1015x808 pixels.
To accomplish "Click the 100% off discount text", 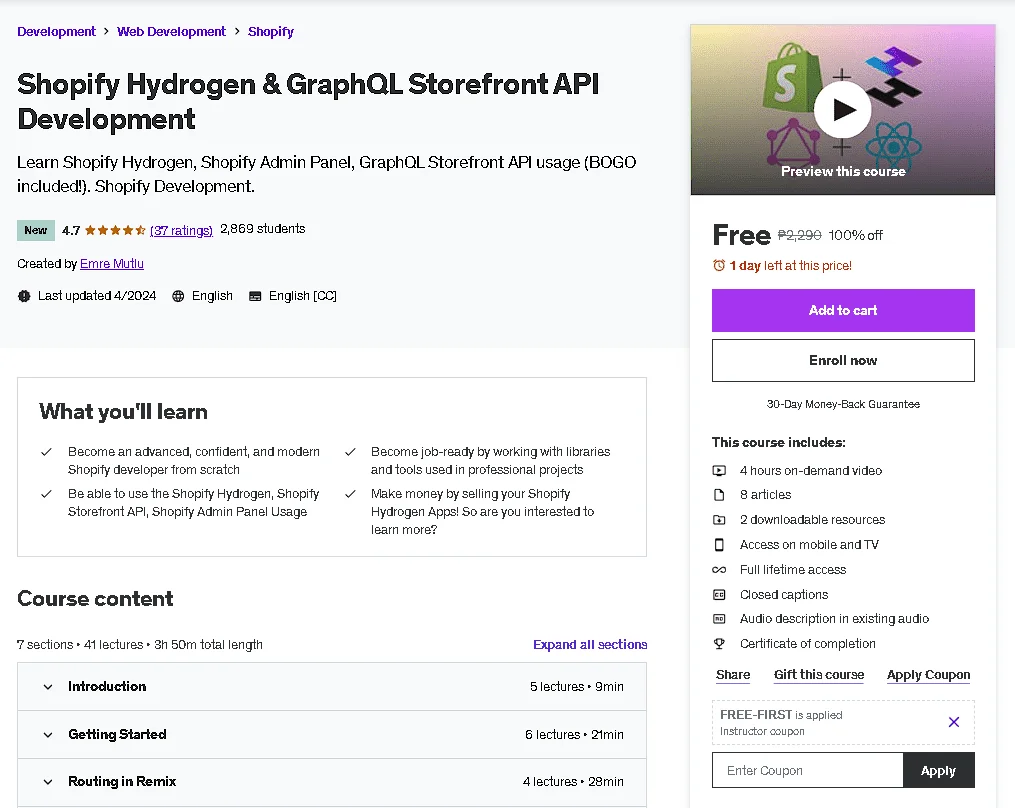I will pos(855,235).
